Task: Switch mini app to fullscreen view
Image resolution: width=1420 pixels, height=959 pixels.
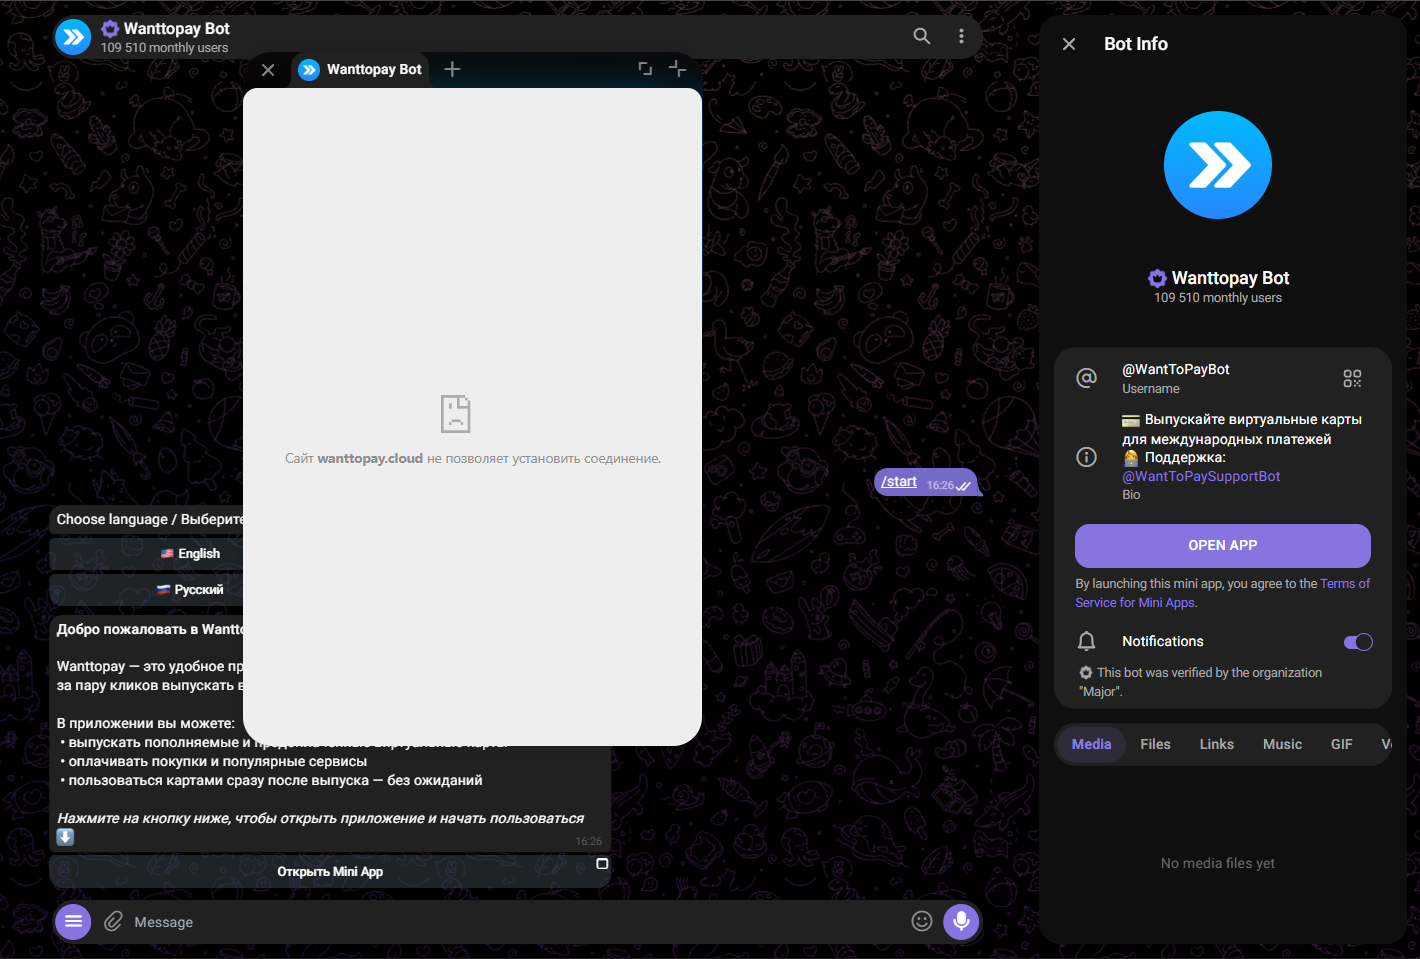Action: (645, 69)
